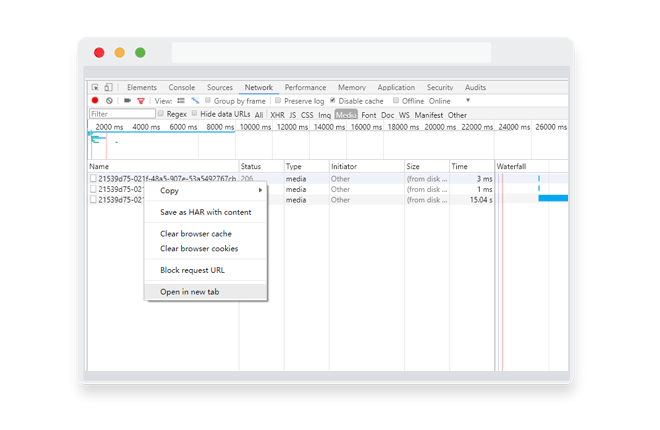Screen dimensions: 660x430
Task: Tick the Offline checkbox
Action: pyautogui.click(x=396, y=101)
